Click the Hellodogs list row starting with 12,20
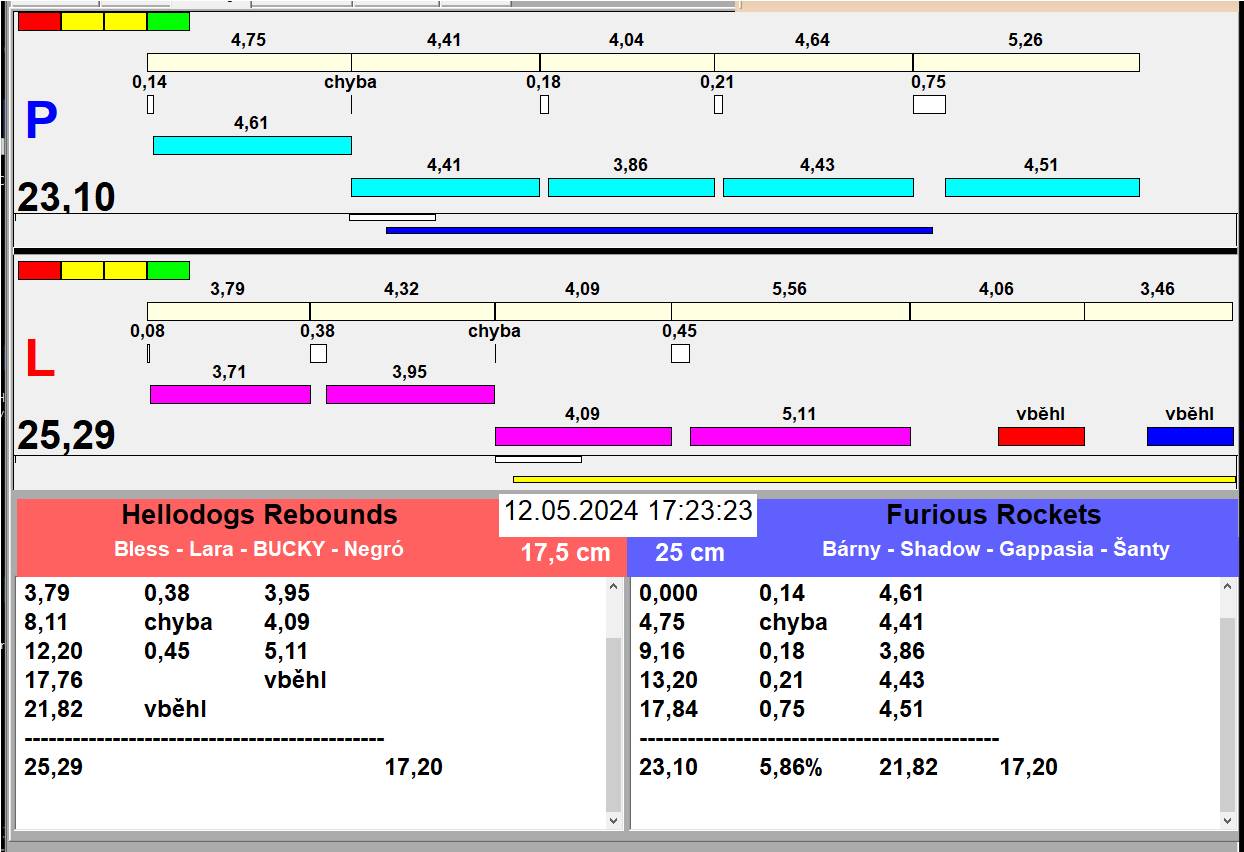1244x852 pixels. 310,651
